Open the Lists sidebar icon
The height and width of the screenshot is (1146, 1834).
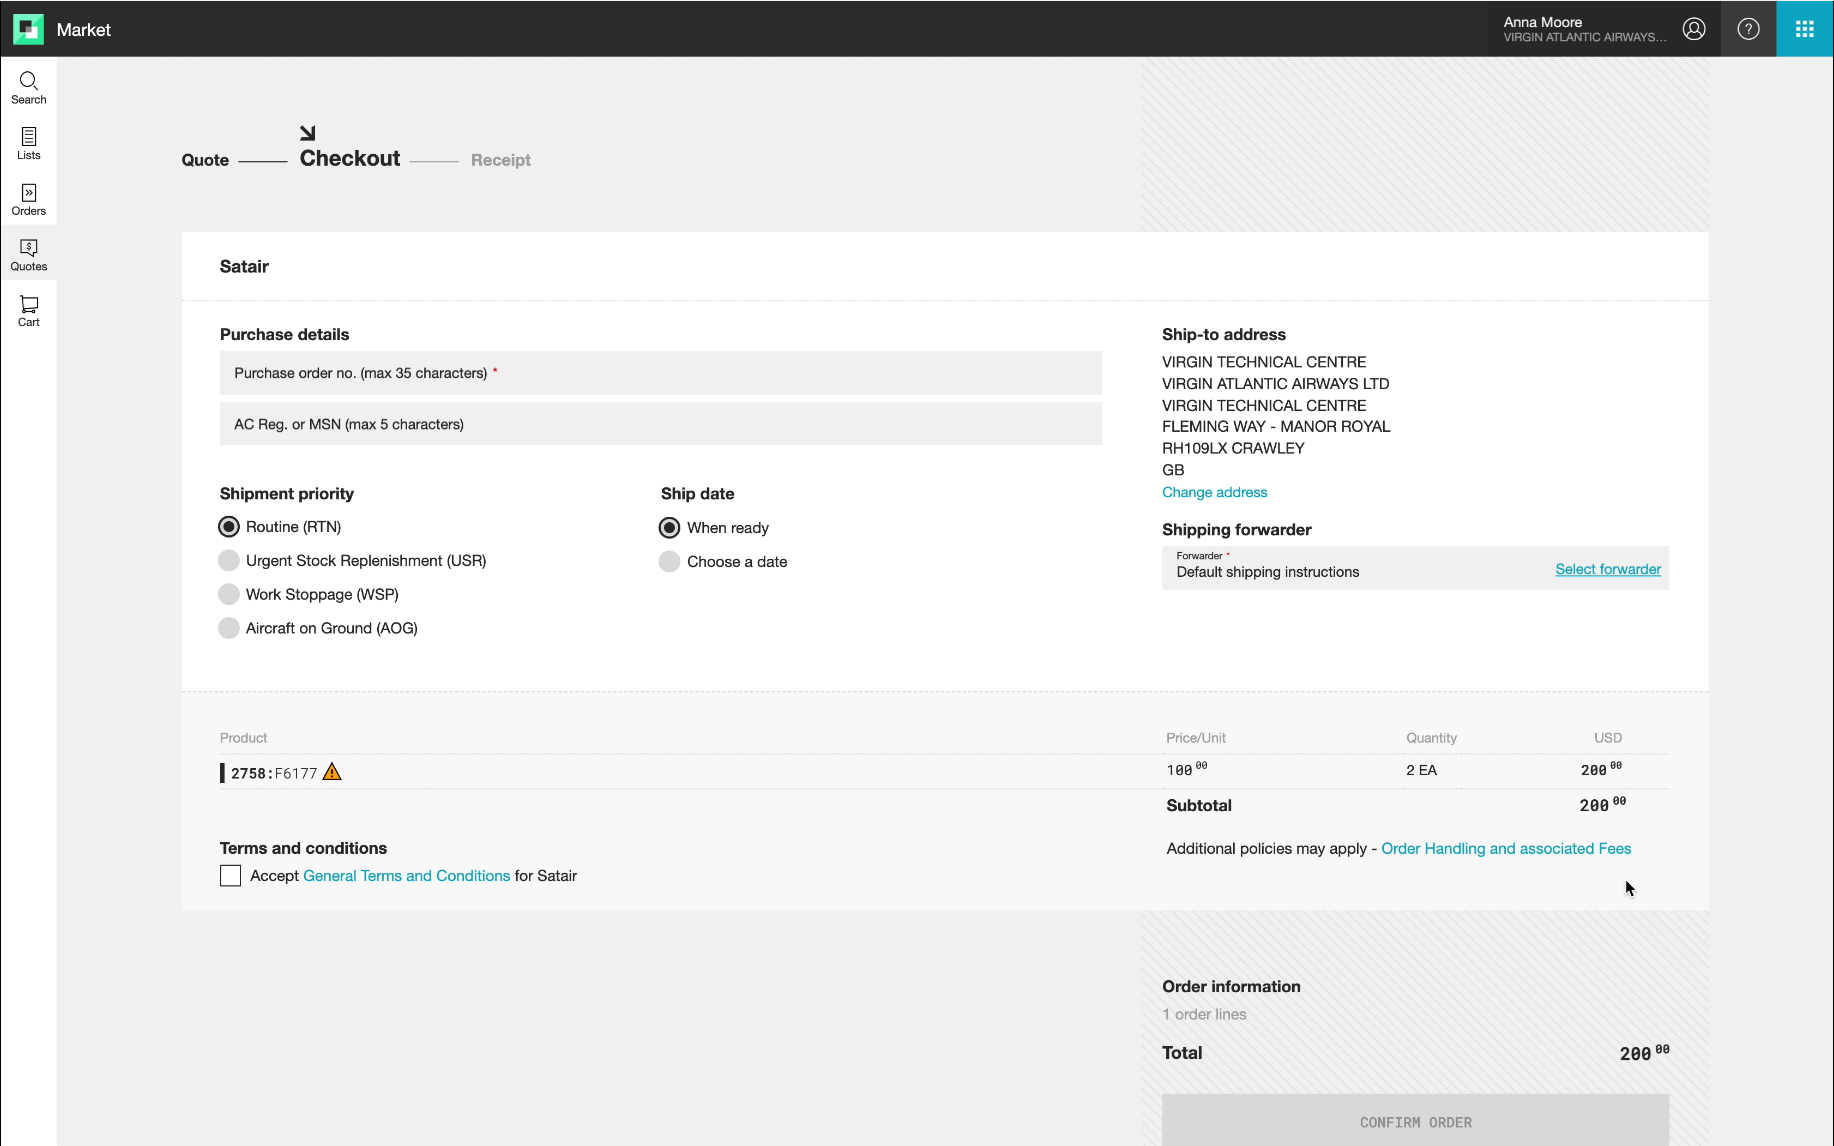point(28,144)
